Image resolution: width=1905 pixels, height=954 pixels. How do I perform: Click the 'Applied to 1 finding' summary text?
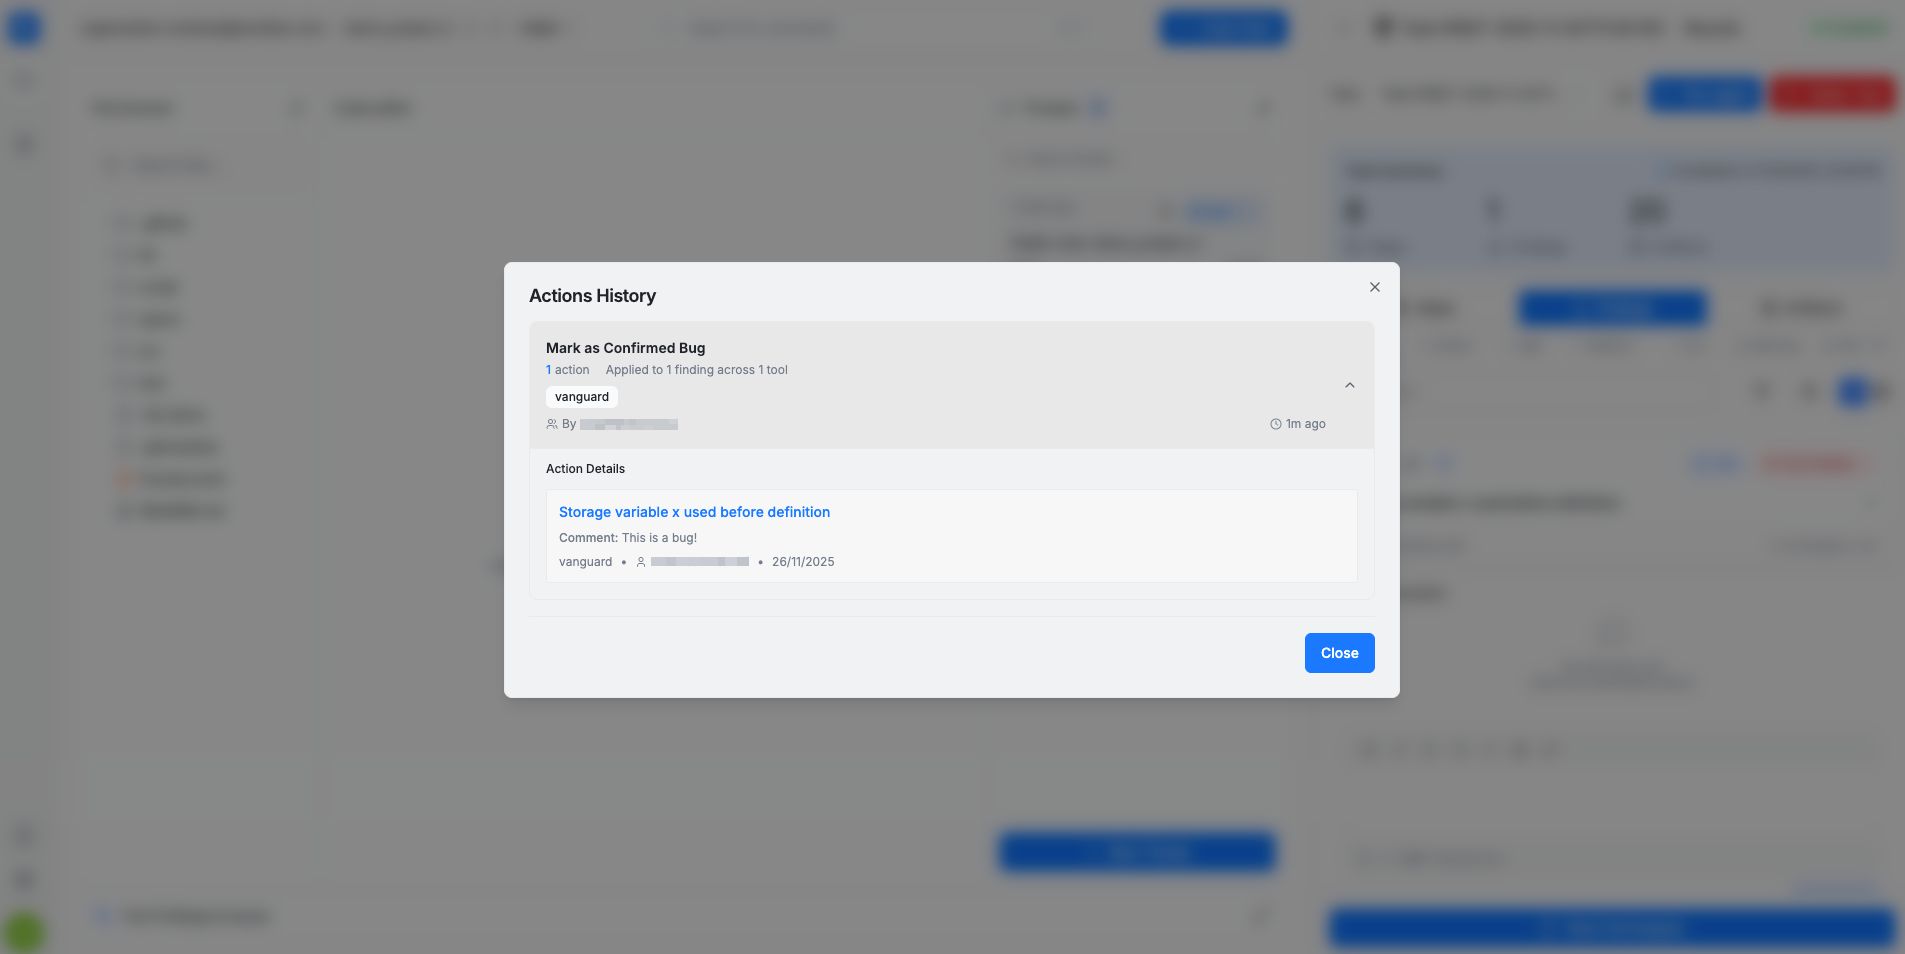tap(696, 370)
